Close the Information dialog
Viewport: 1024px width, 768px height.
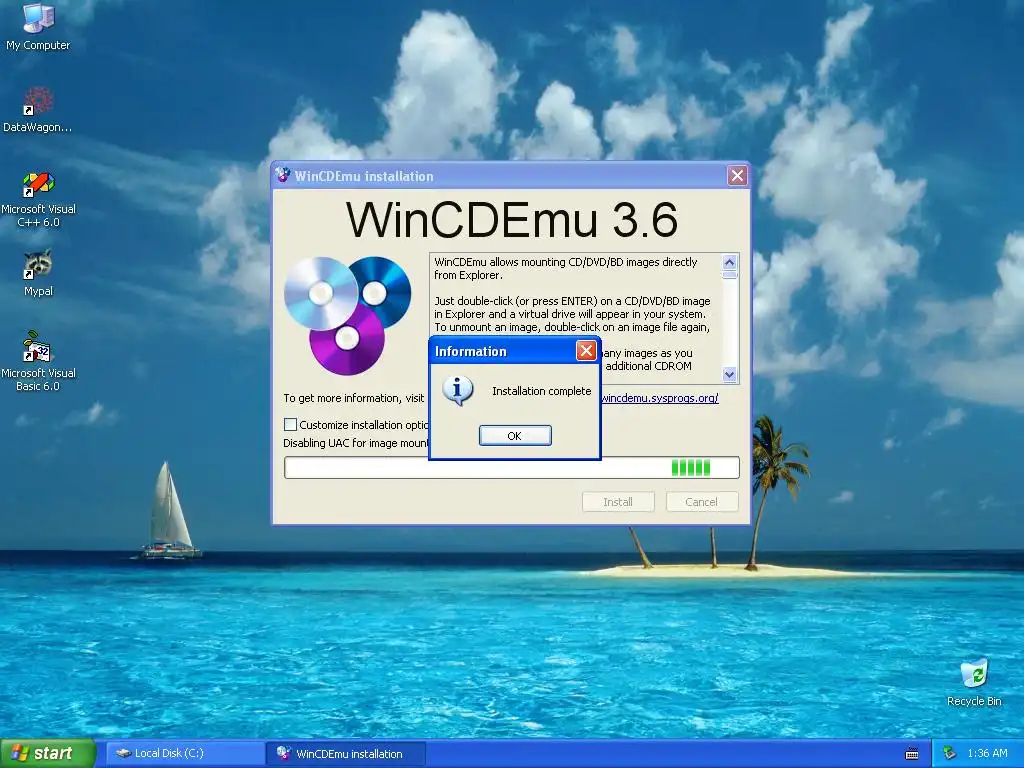[x=586, y=351]
